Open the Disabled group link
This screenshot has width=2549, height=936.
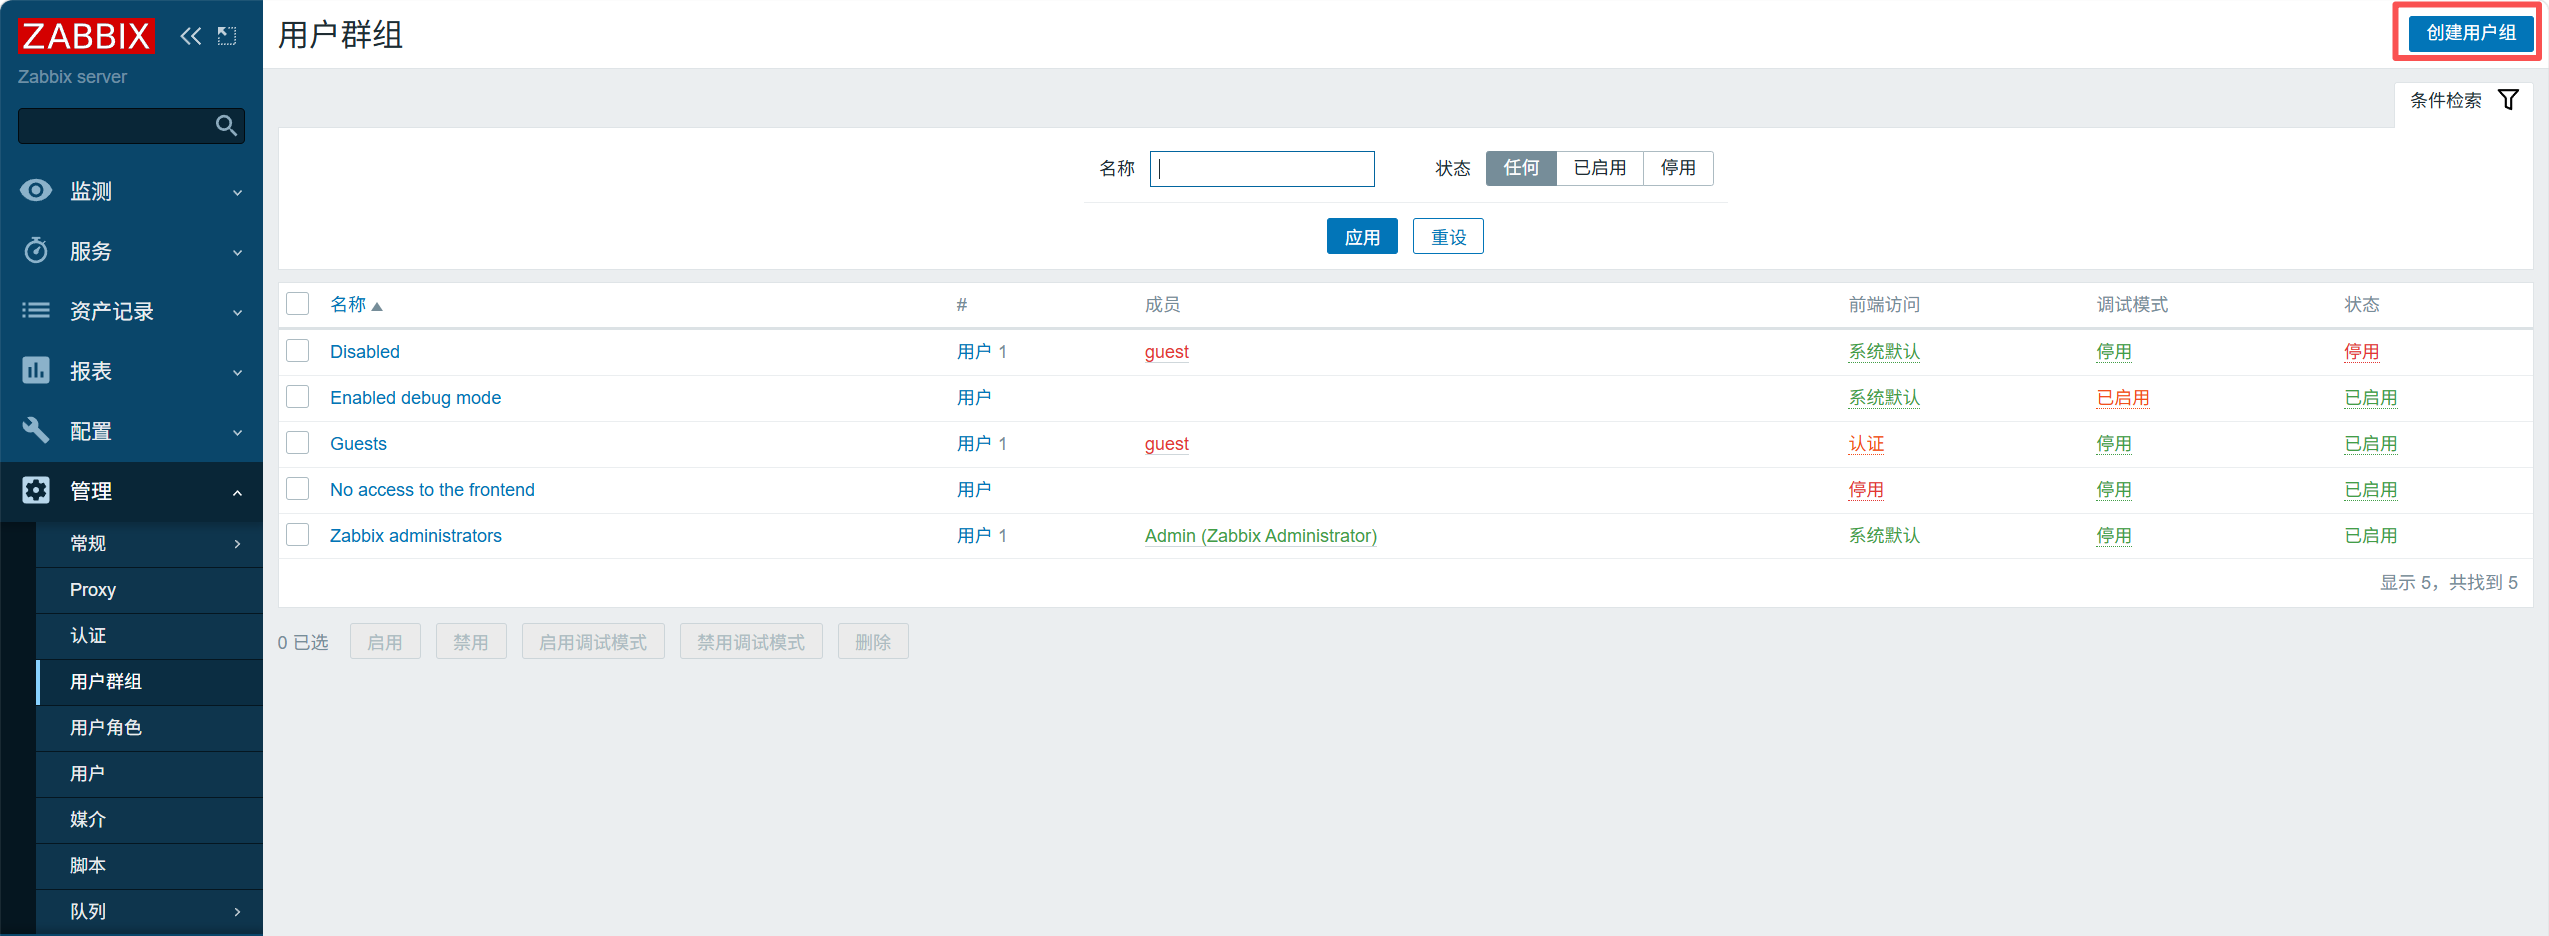tap(365, 352)
